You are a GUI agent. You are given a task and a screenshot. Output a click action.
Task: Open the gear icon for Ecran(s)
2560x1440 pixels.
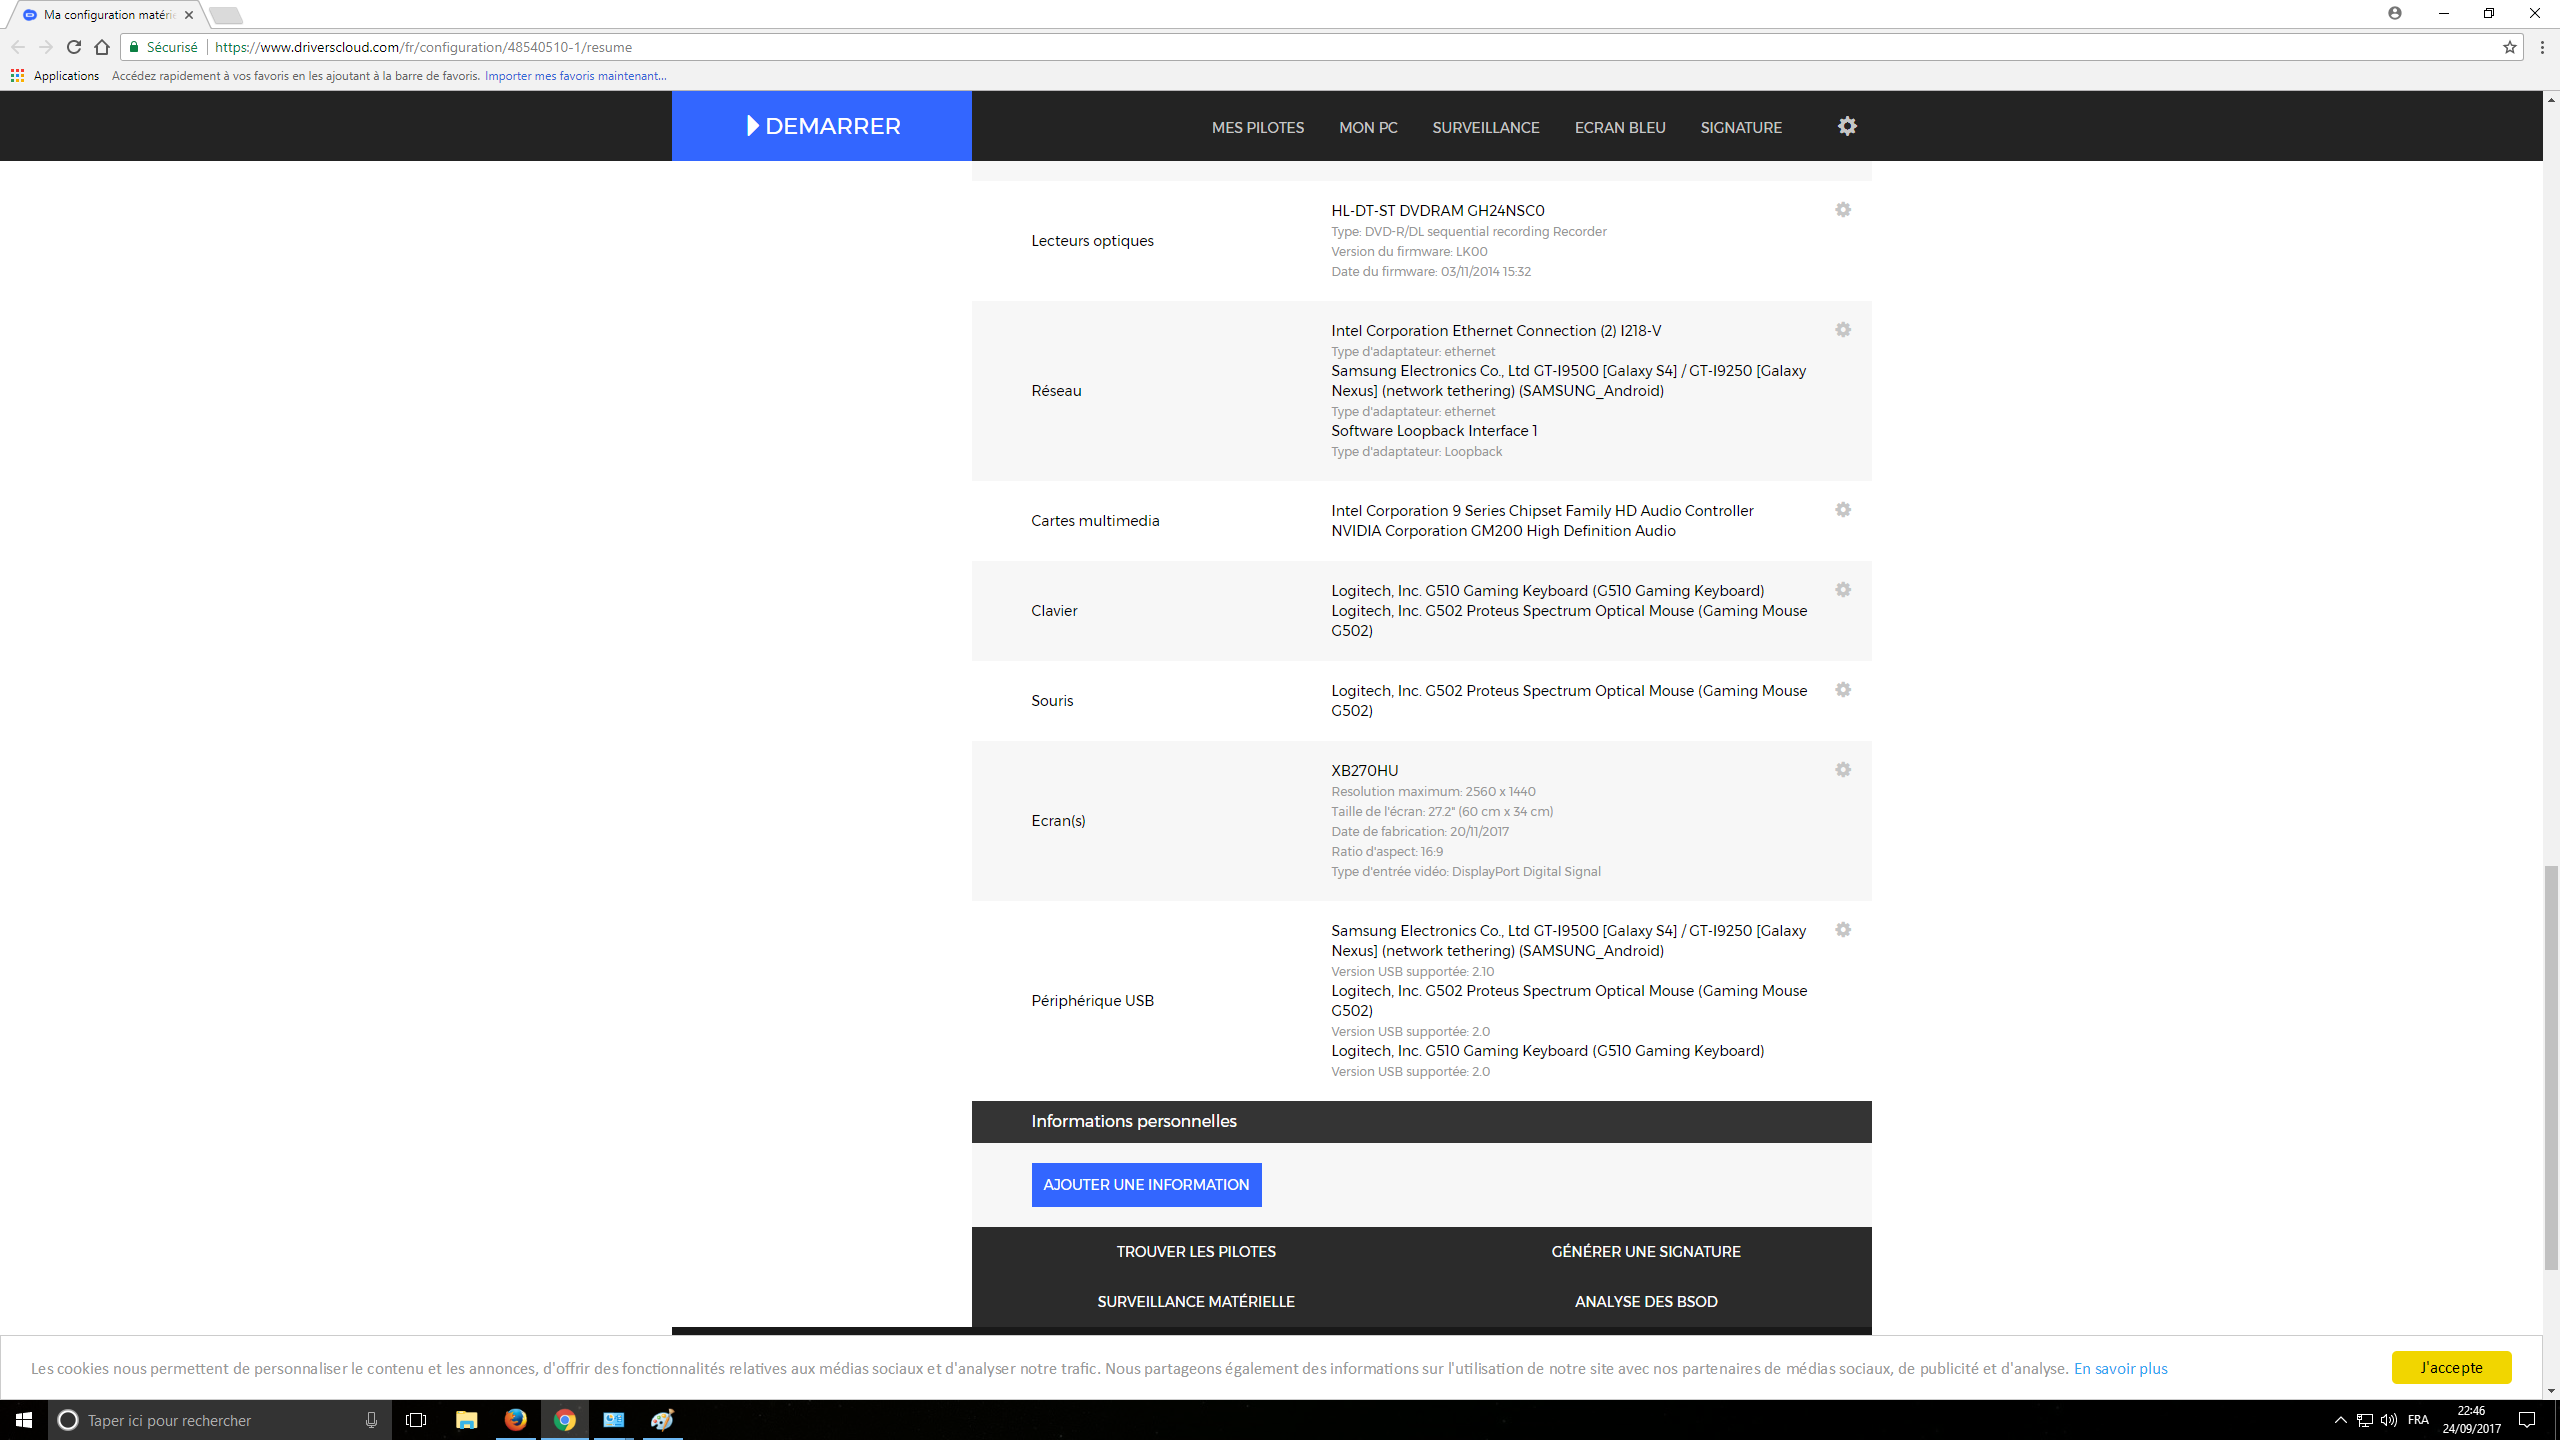[x=1843, y=770]
